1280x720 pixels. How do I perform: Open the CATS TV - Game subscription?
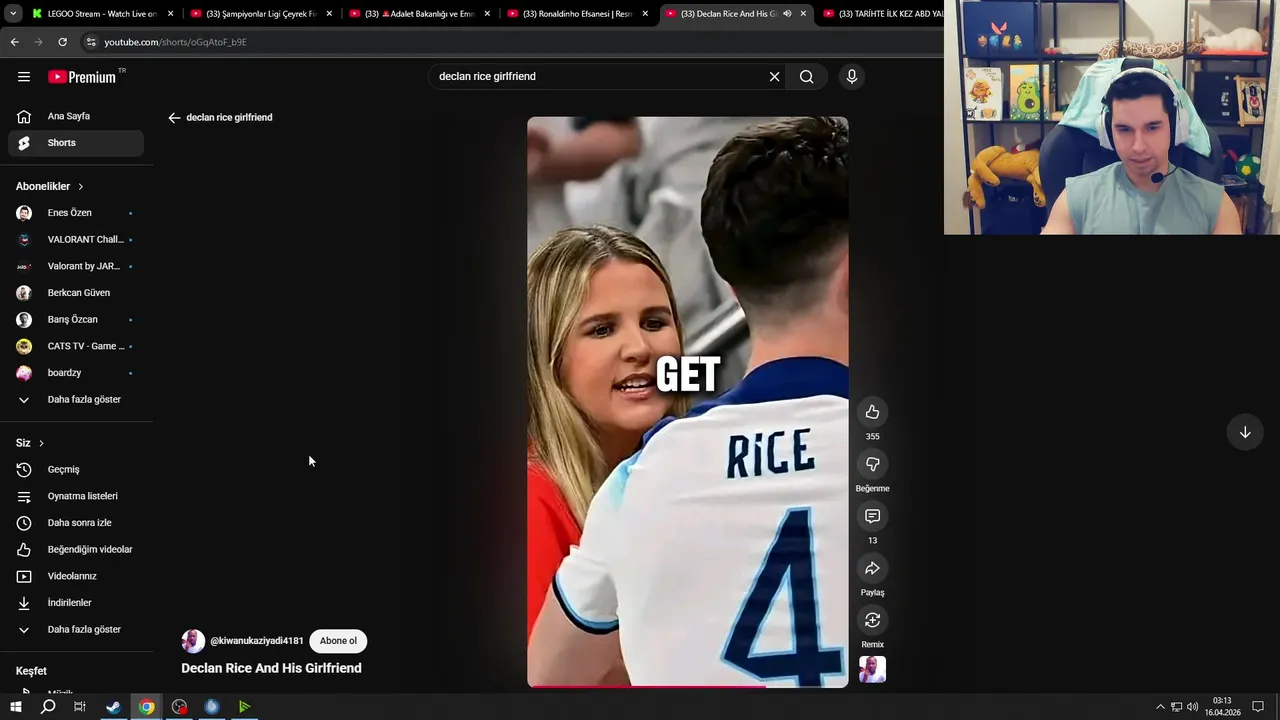point(76,346)
